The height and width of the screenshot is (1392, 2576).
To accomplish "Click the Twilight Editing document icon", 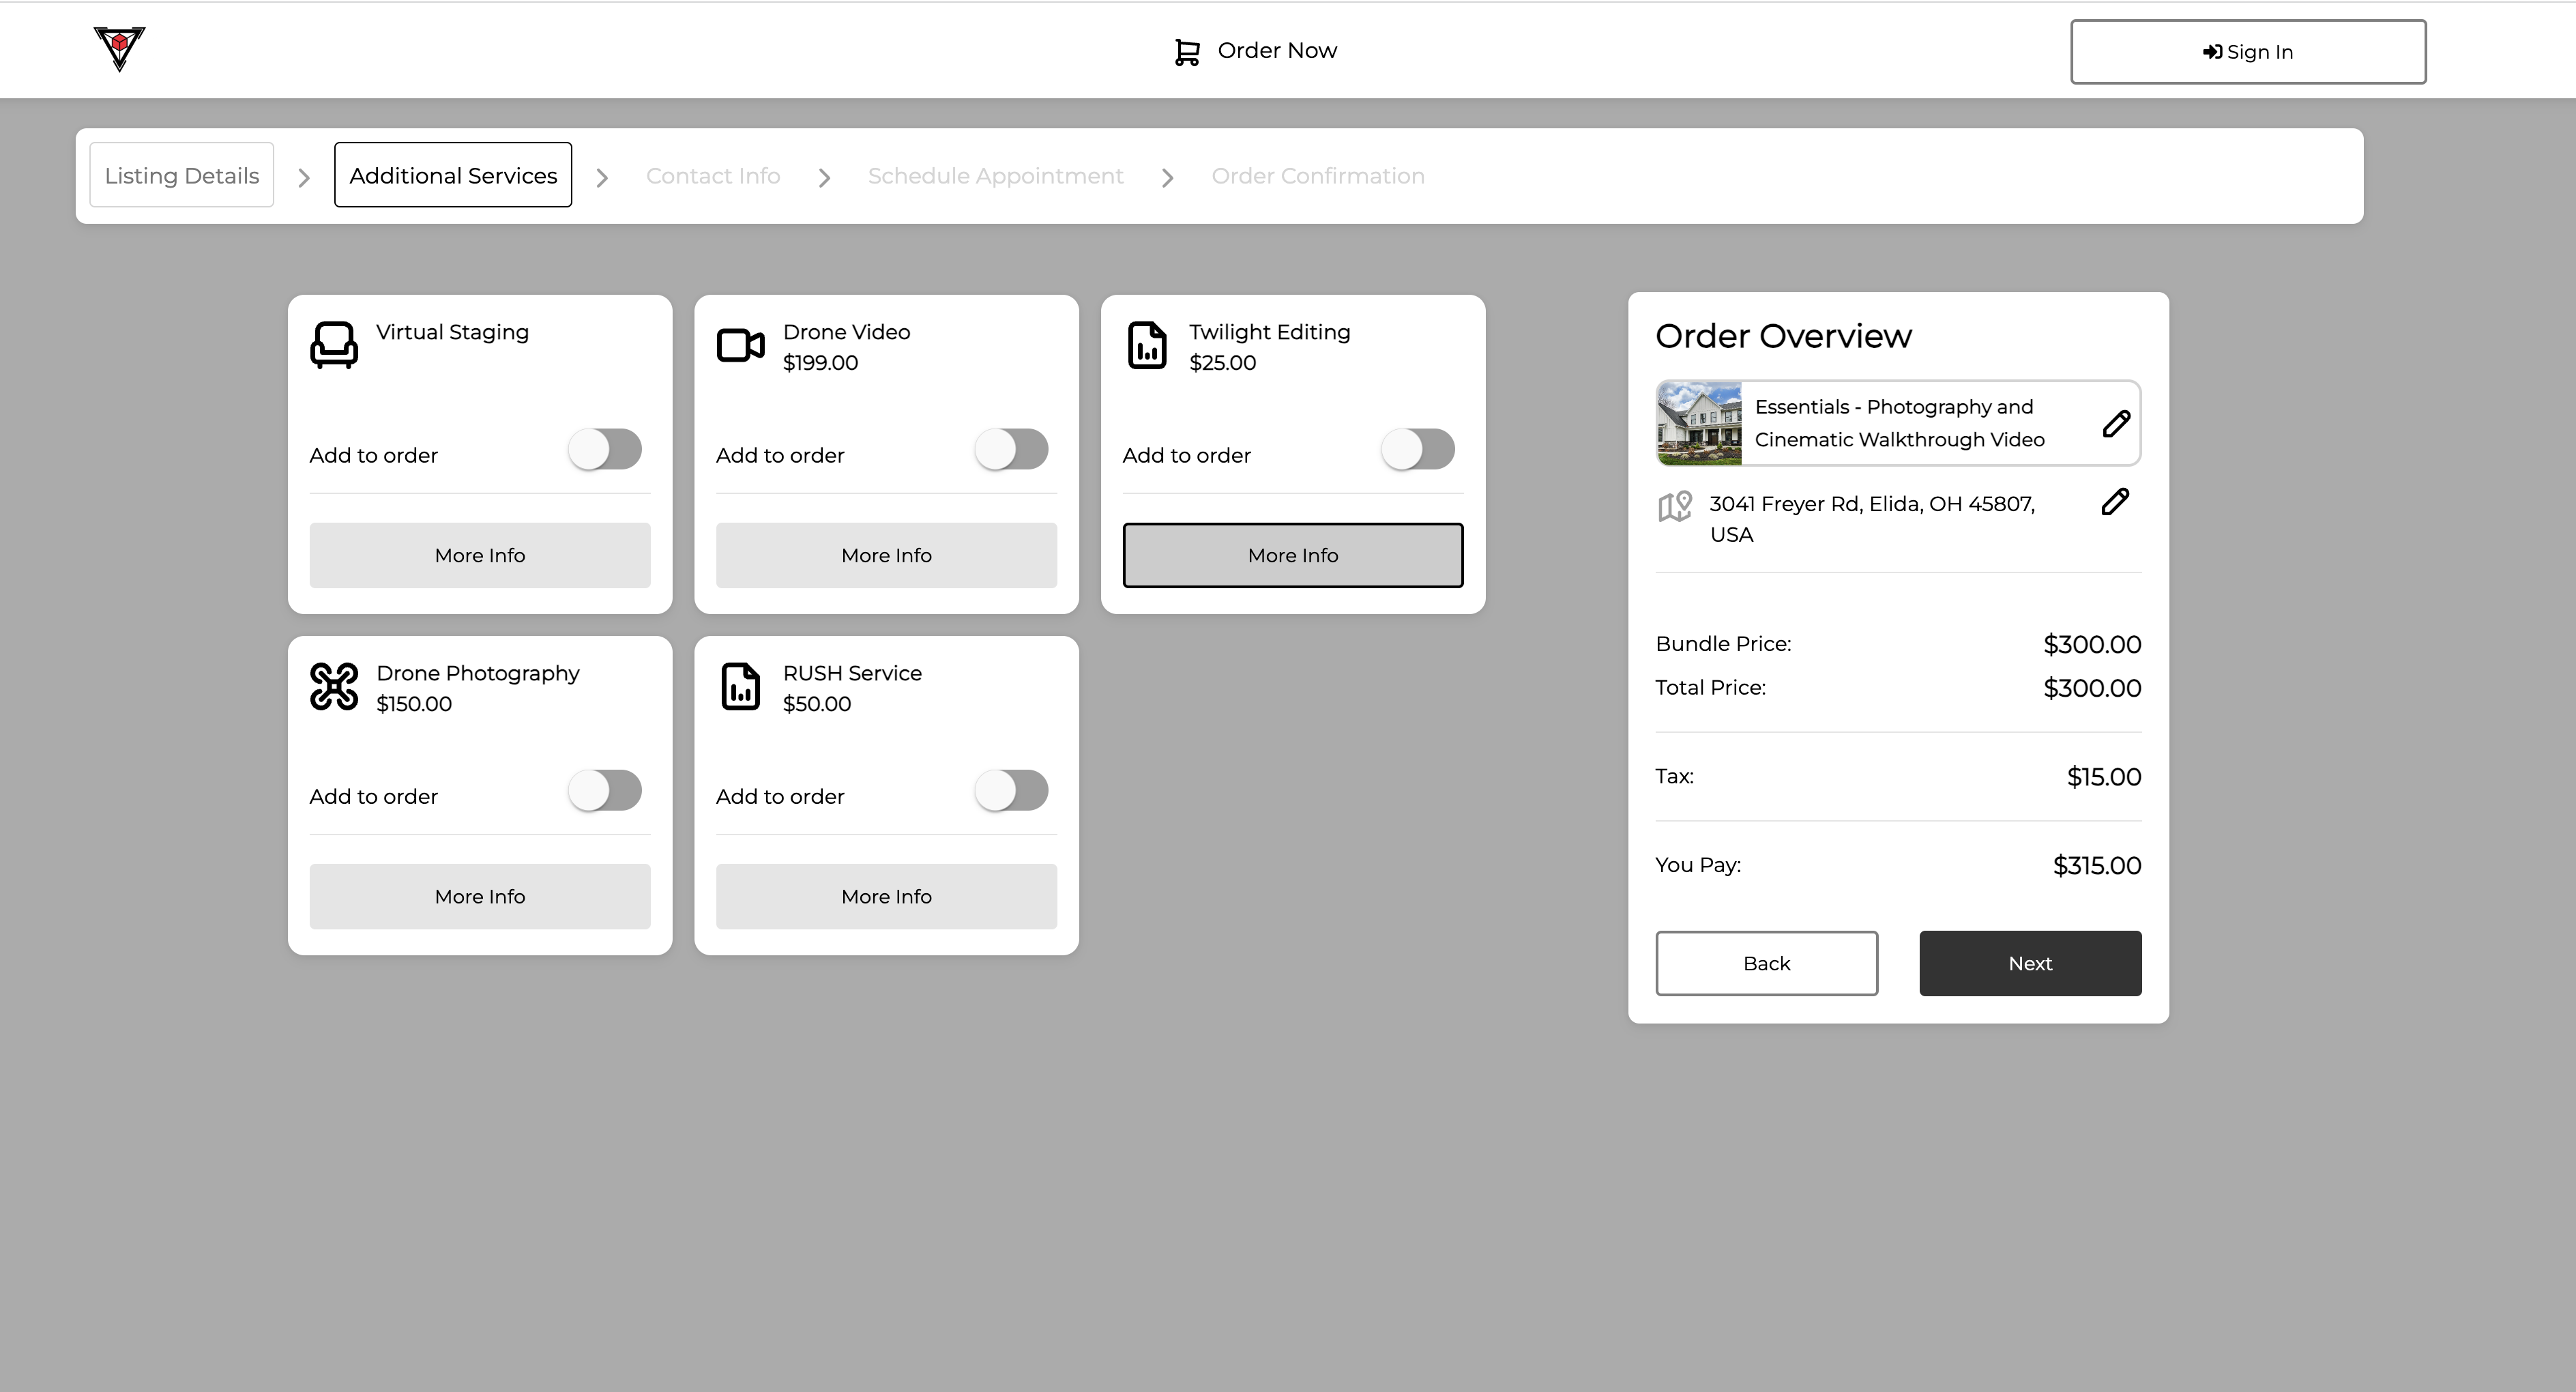I will 1147,345.
